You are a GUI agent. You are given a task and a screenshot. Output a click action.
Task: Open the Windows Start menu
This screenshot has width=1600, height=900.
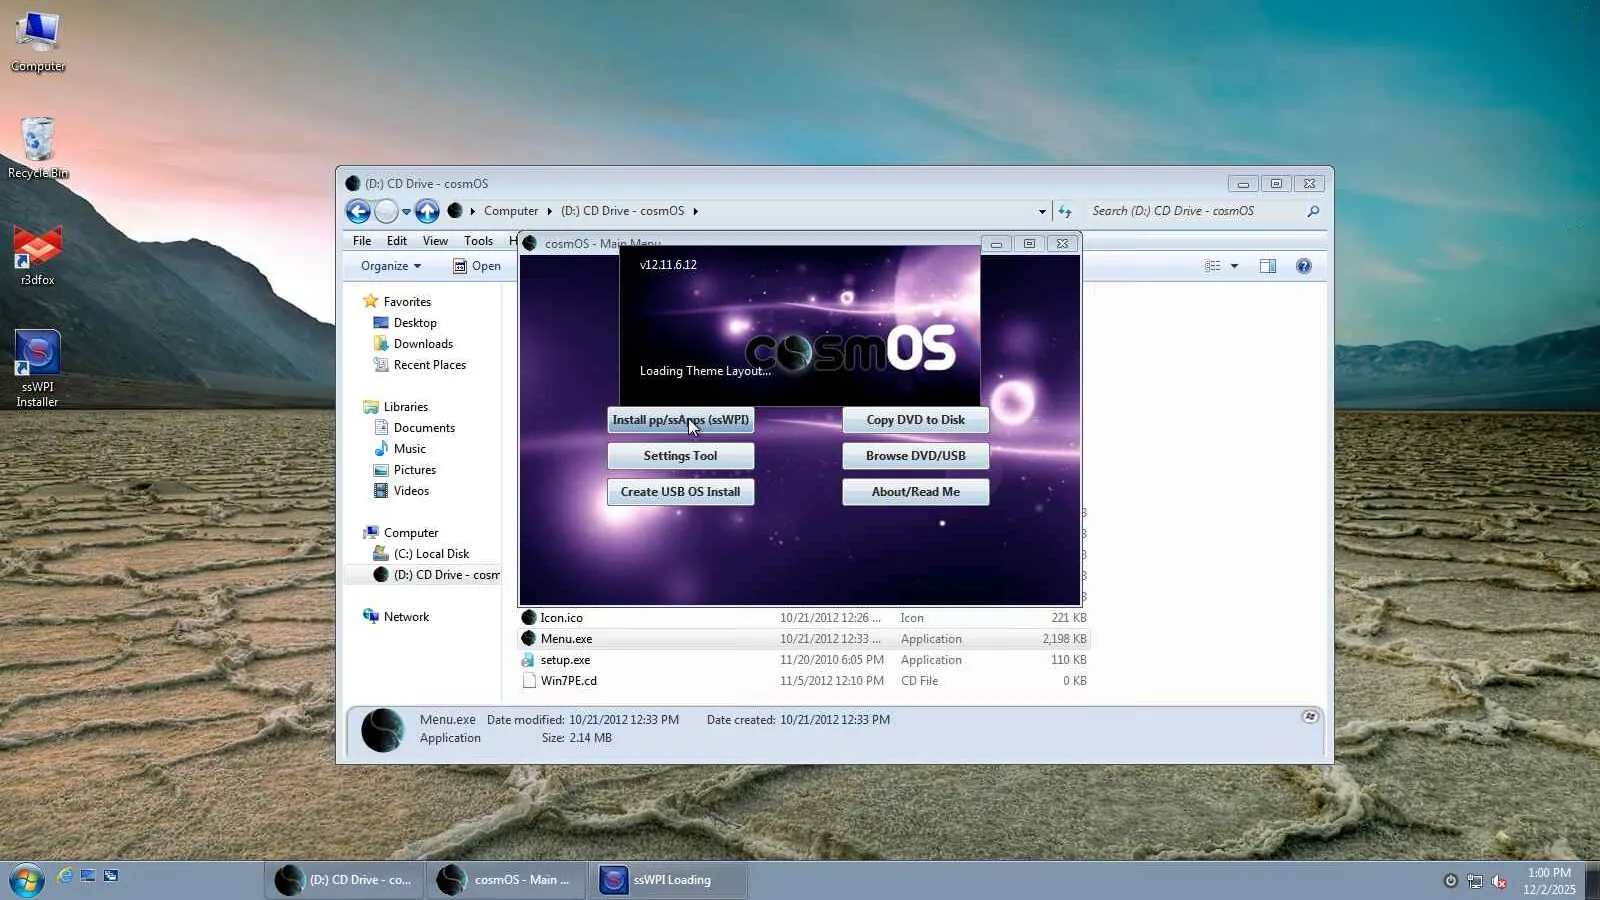[26, 880]
